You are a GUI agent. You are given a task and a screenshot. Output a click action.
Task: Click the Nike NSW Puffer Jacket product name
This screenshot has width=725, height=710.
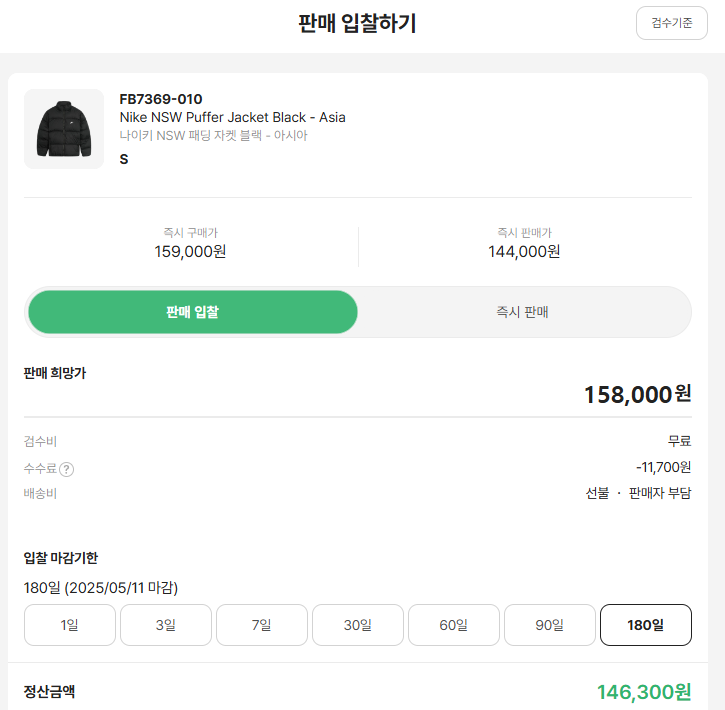pos(232,117)
